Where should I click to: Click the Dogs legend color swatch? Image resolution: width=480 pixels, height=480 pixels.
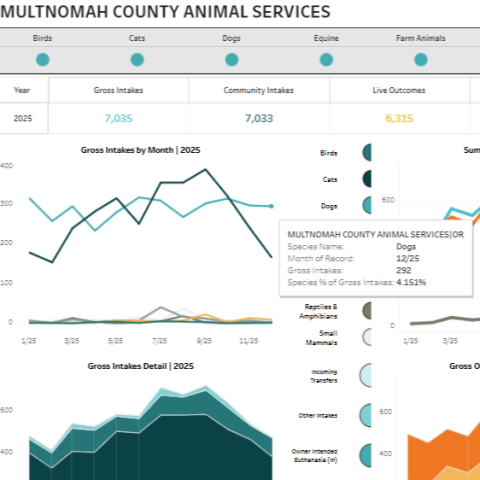point(367,205)
